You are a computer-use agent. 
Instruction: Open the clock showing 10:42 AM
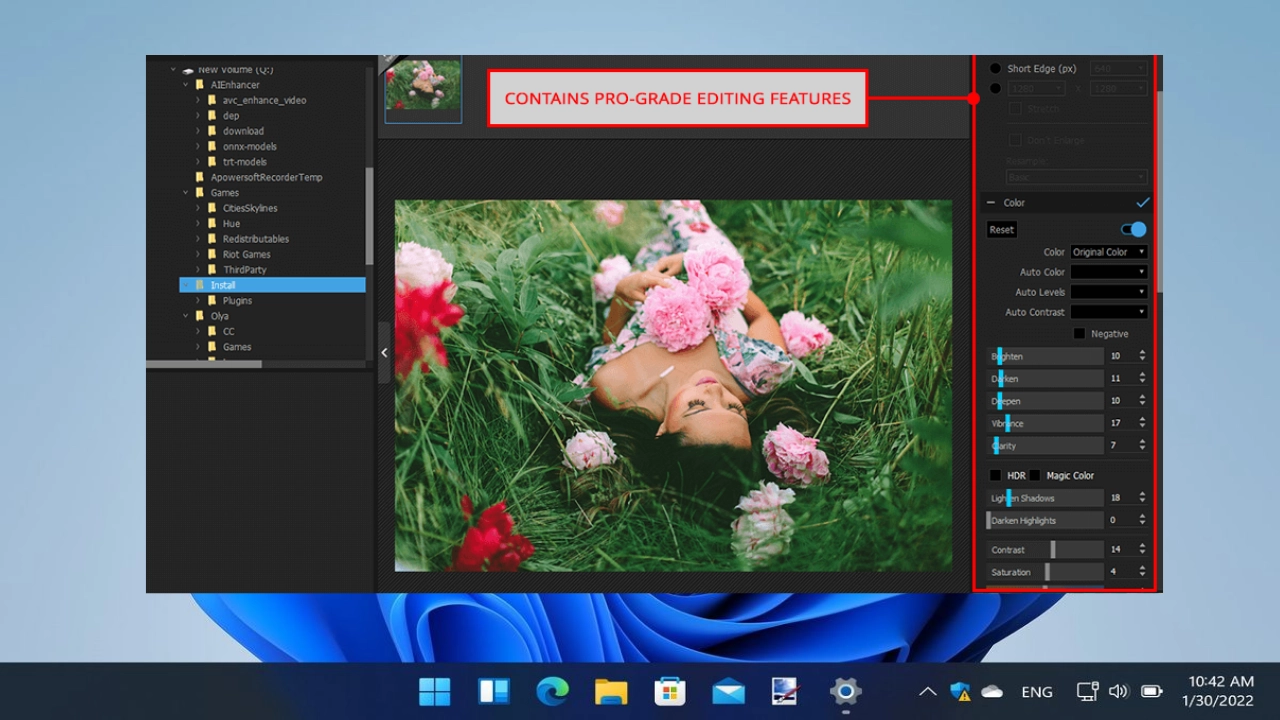pyautogui.click(x=1217, y=691)
